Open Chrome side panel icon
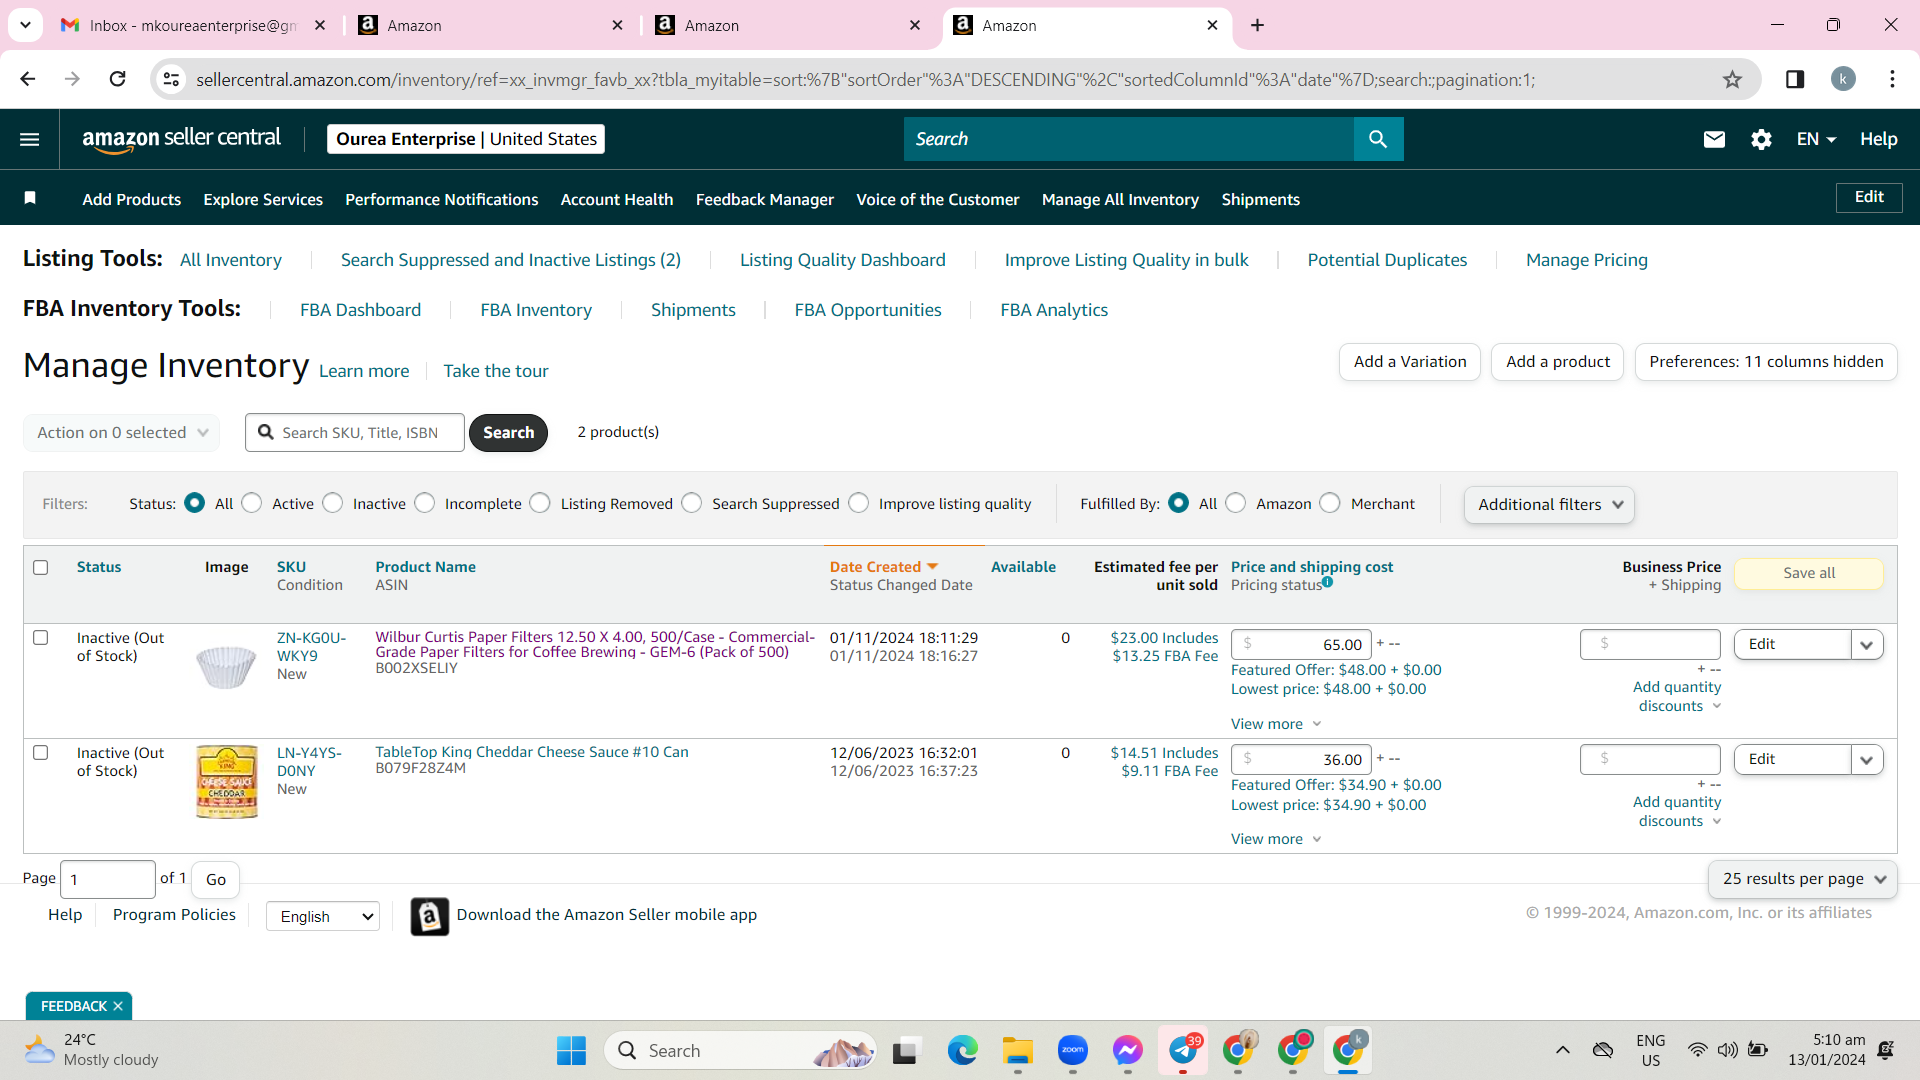Image resolution: width=1920 pixels, height=1080 pixels. point(1795,79)
